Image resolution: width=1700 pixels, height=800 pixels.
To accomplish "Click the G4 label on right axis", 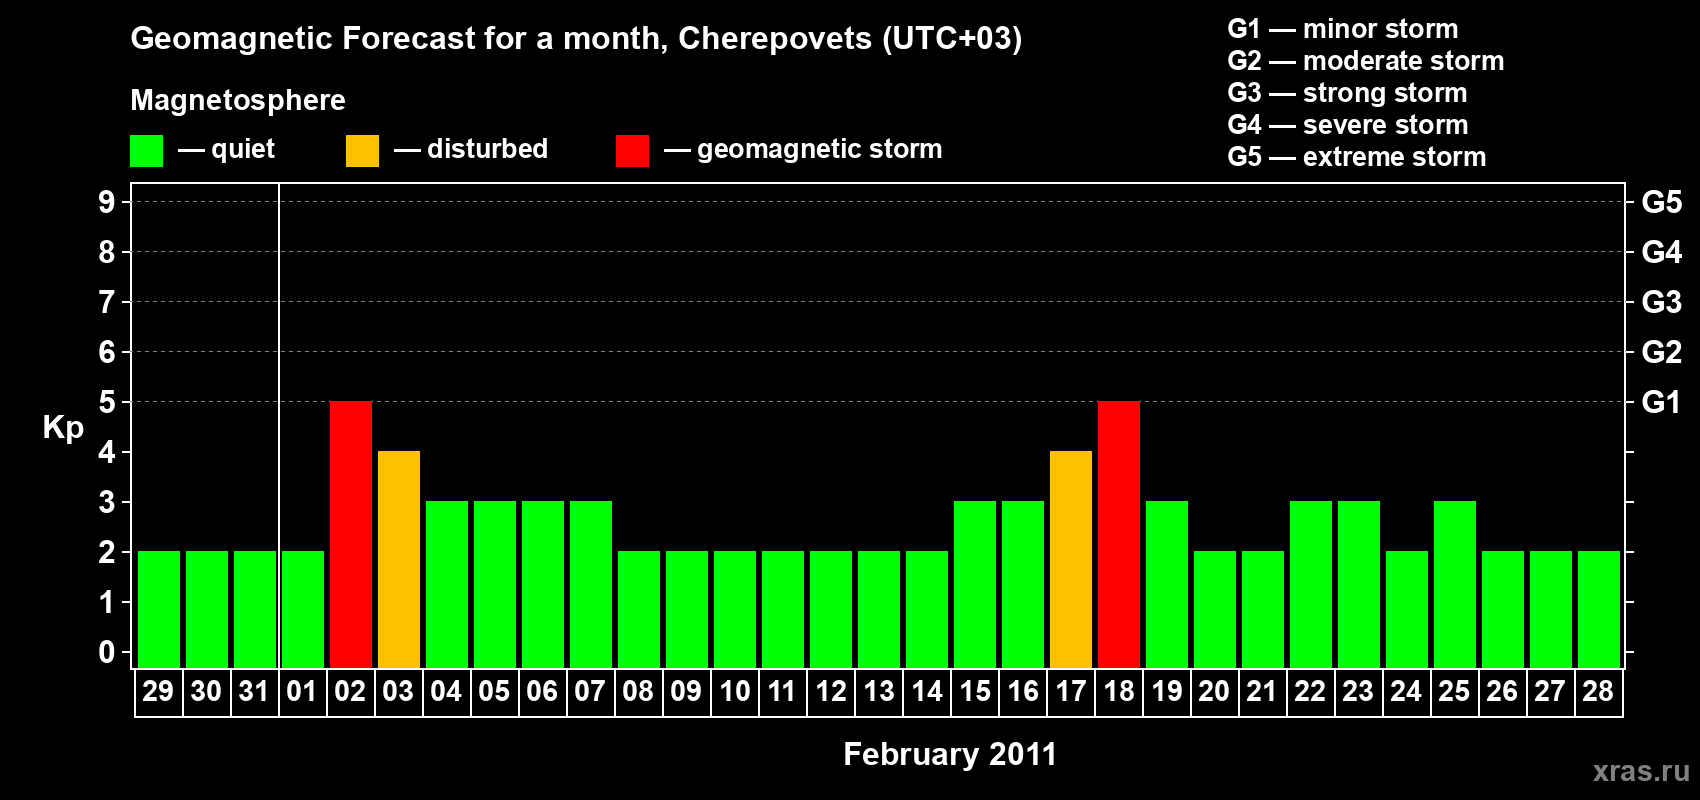I will [x=1662, y=252].
